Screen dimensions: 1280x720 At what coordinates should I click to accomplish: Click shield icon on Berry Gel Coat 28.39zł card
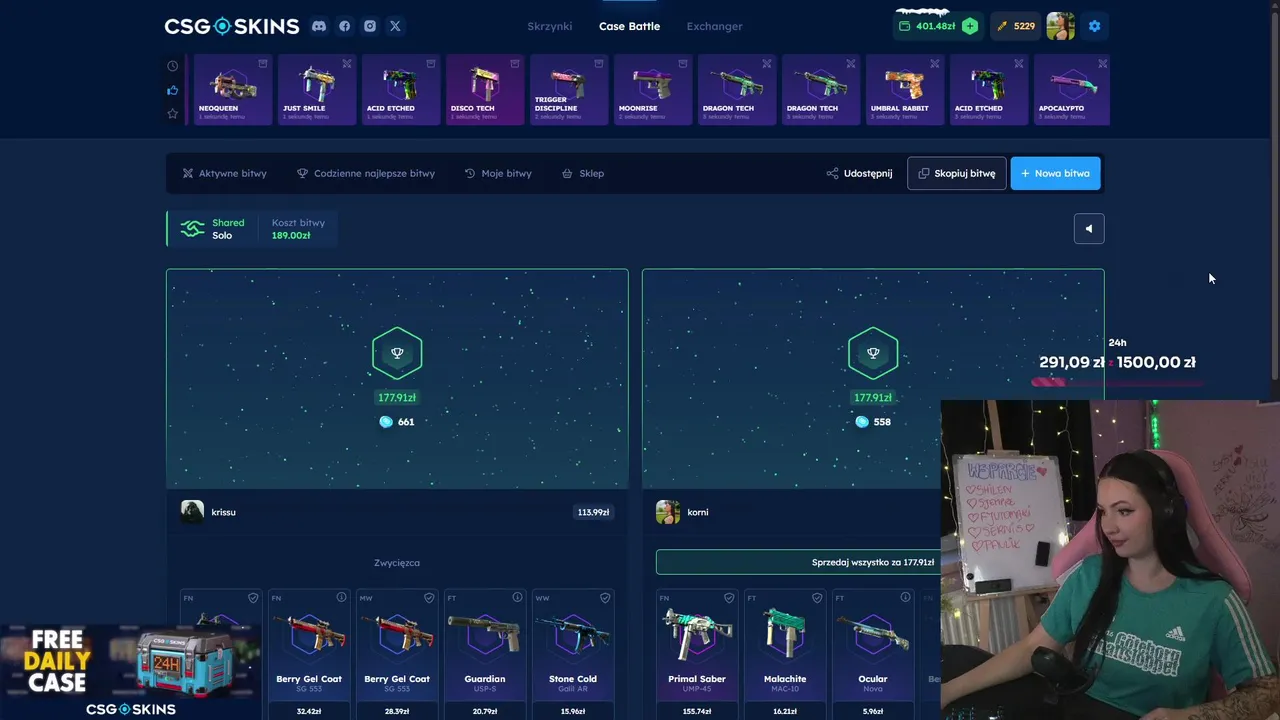429,597
